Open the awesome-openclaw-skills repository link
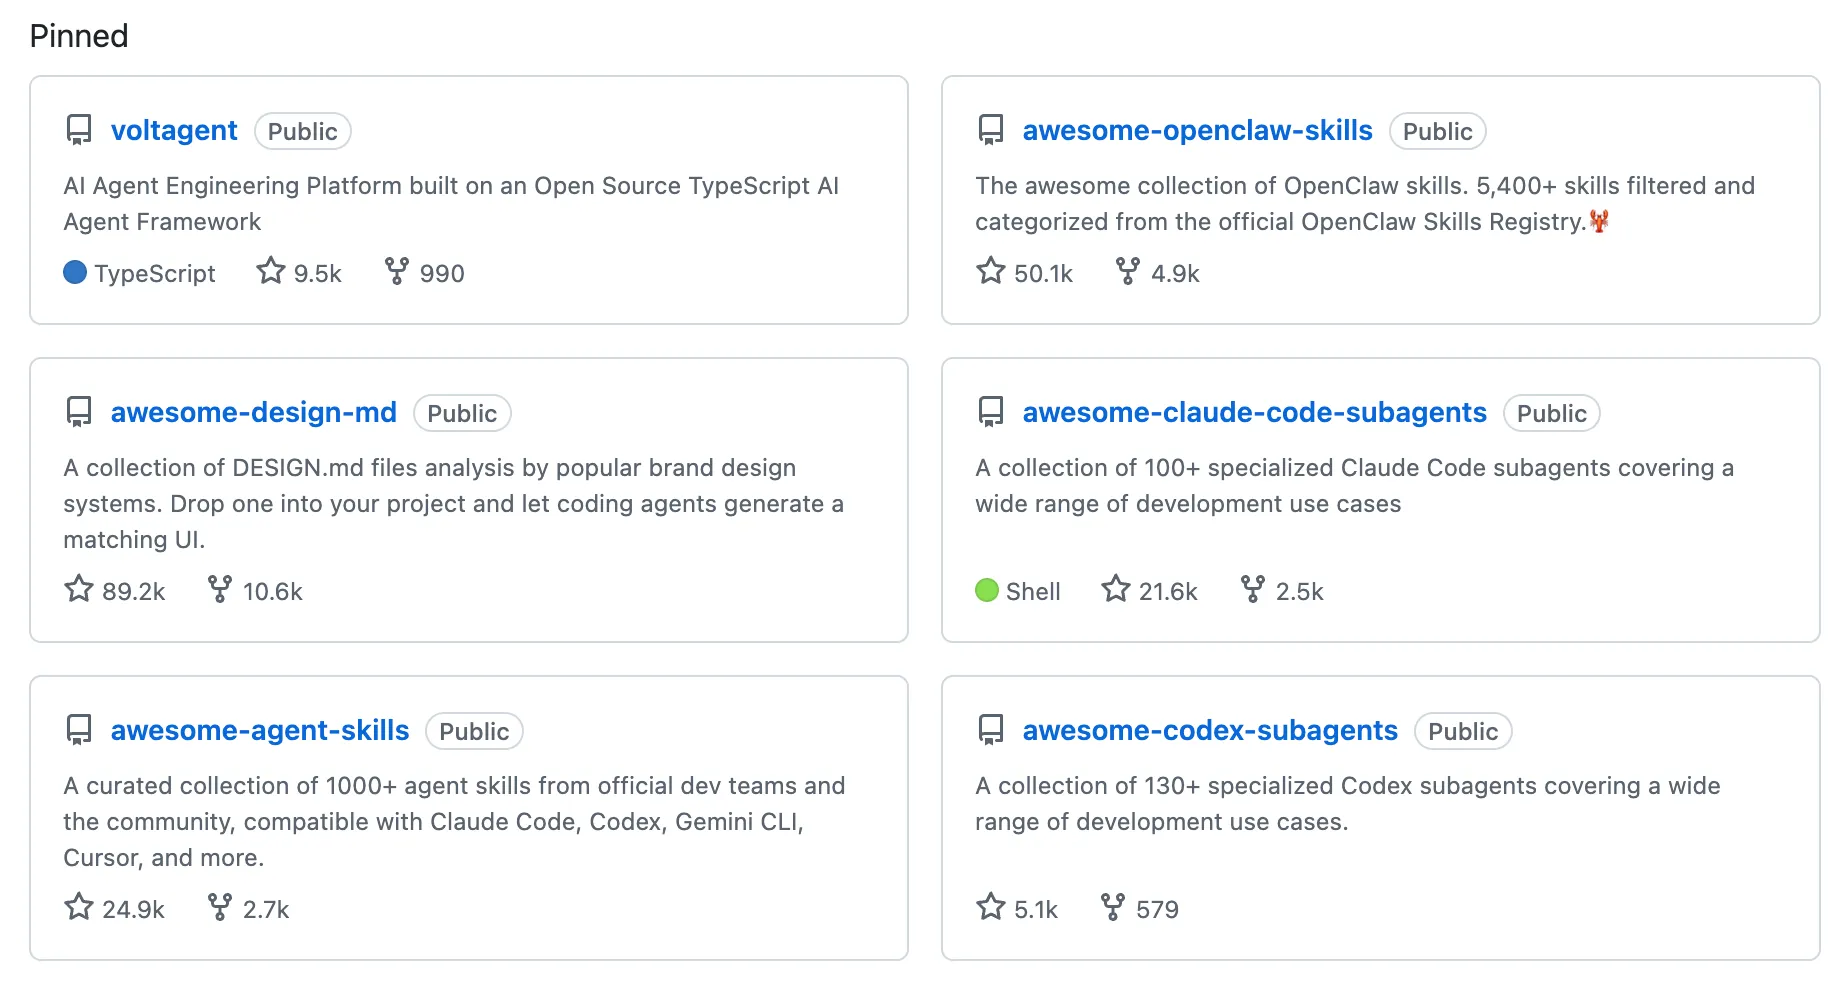The image size is (1840, 984). tap(1198, 131)
